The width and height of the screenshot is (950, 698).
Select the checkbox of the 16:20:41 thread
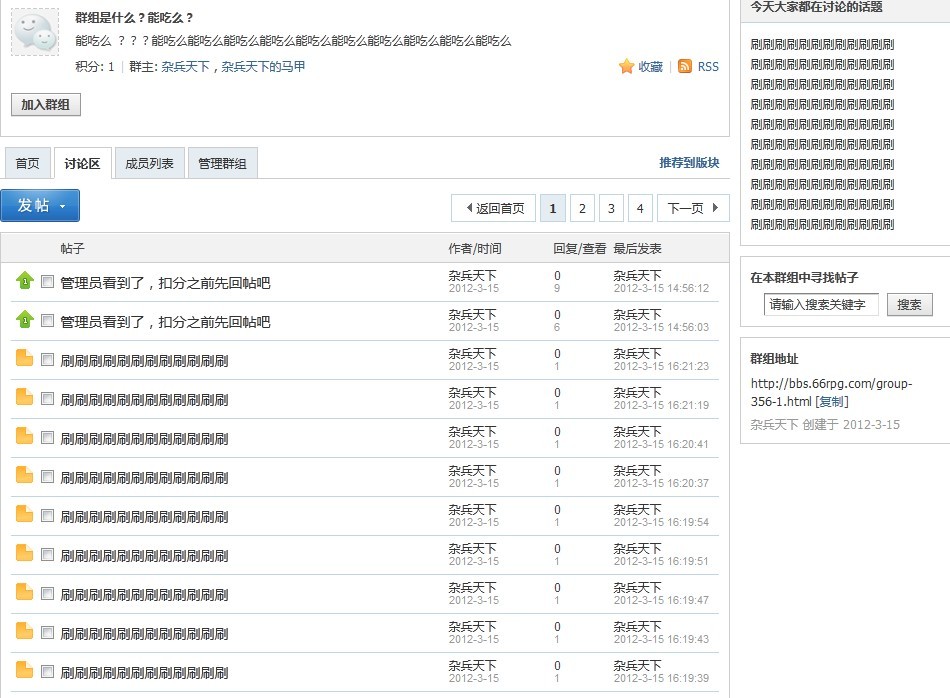click(x=47, y=437)
